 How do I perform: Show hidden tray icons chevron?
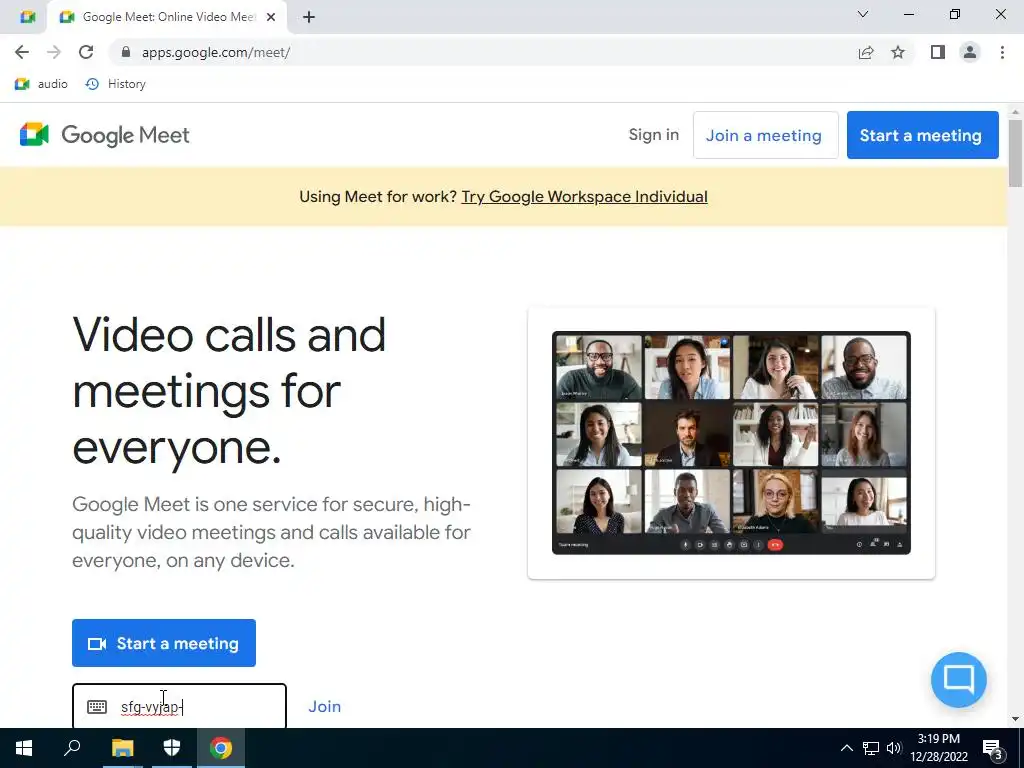pyautogui.click(x=846, y=748)
